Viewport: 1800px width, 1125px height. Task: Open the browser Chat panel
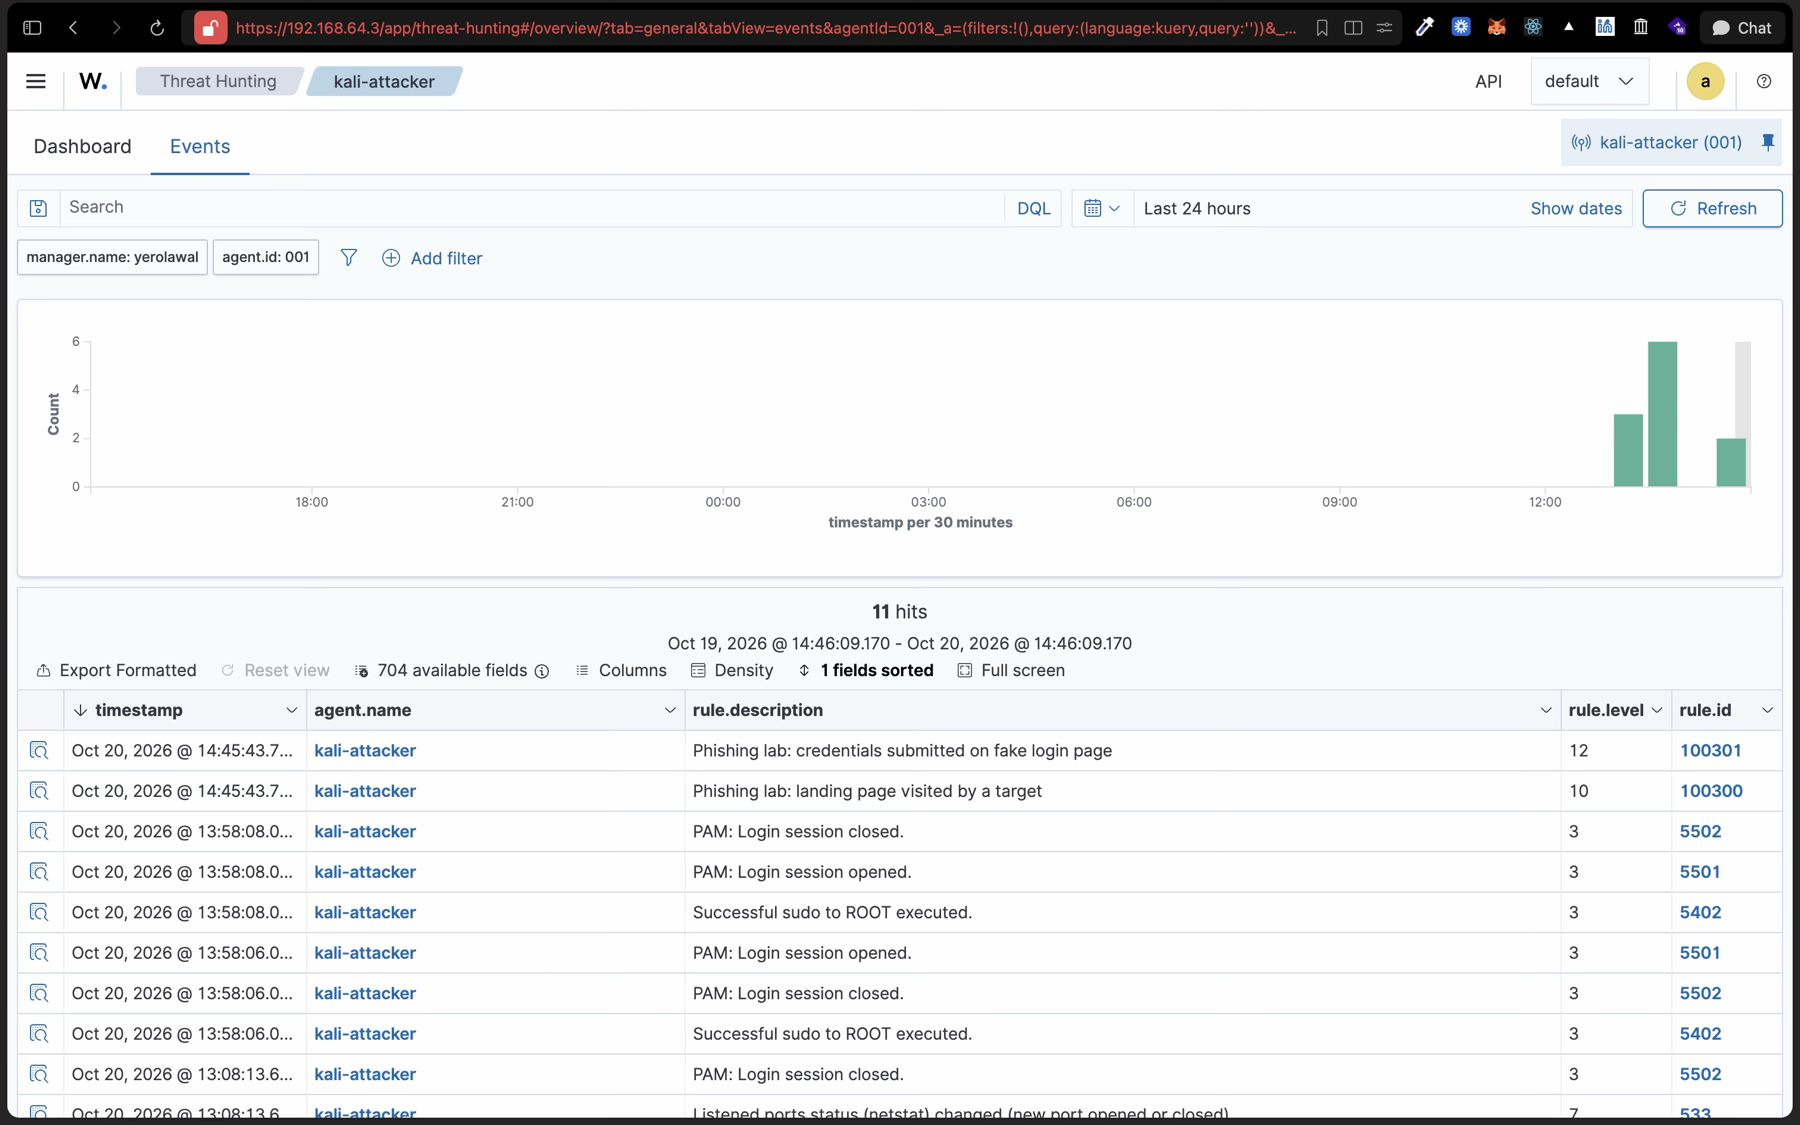point(1742,28)
